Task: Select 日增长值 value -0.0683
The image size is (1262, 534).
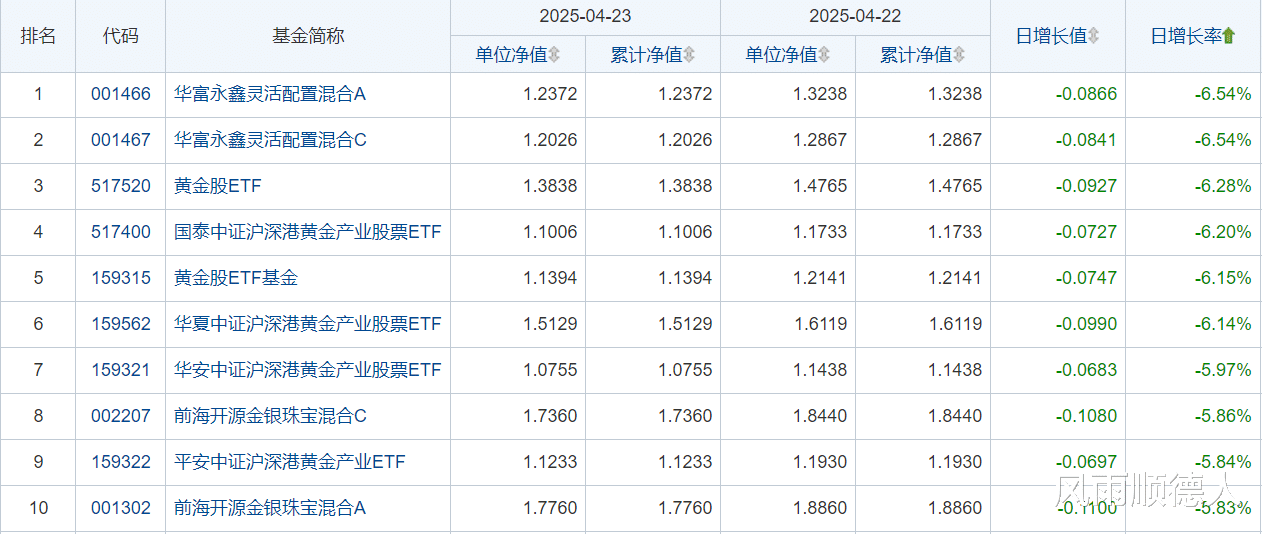Action: click(1086, 370)
